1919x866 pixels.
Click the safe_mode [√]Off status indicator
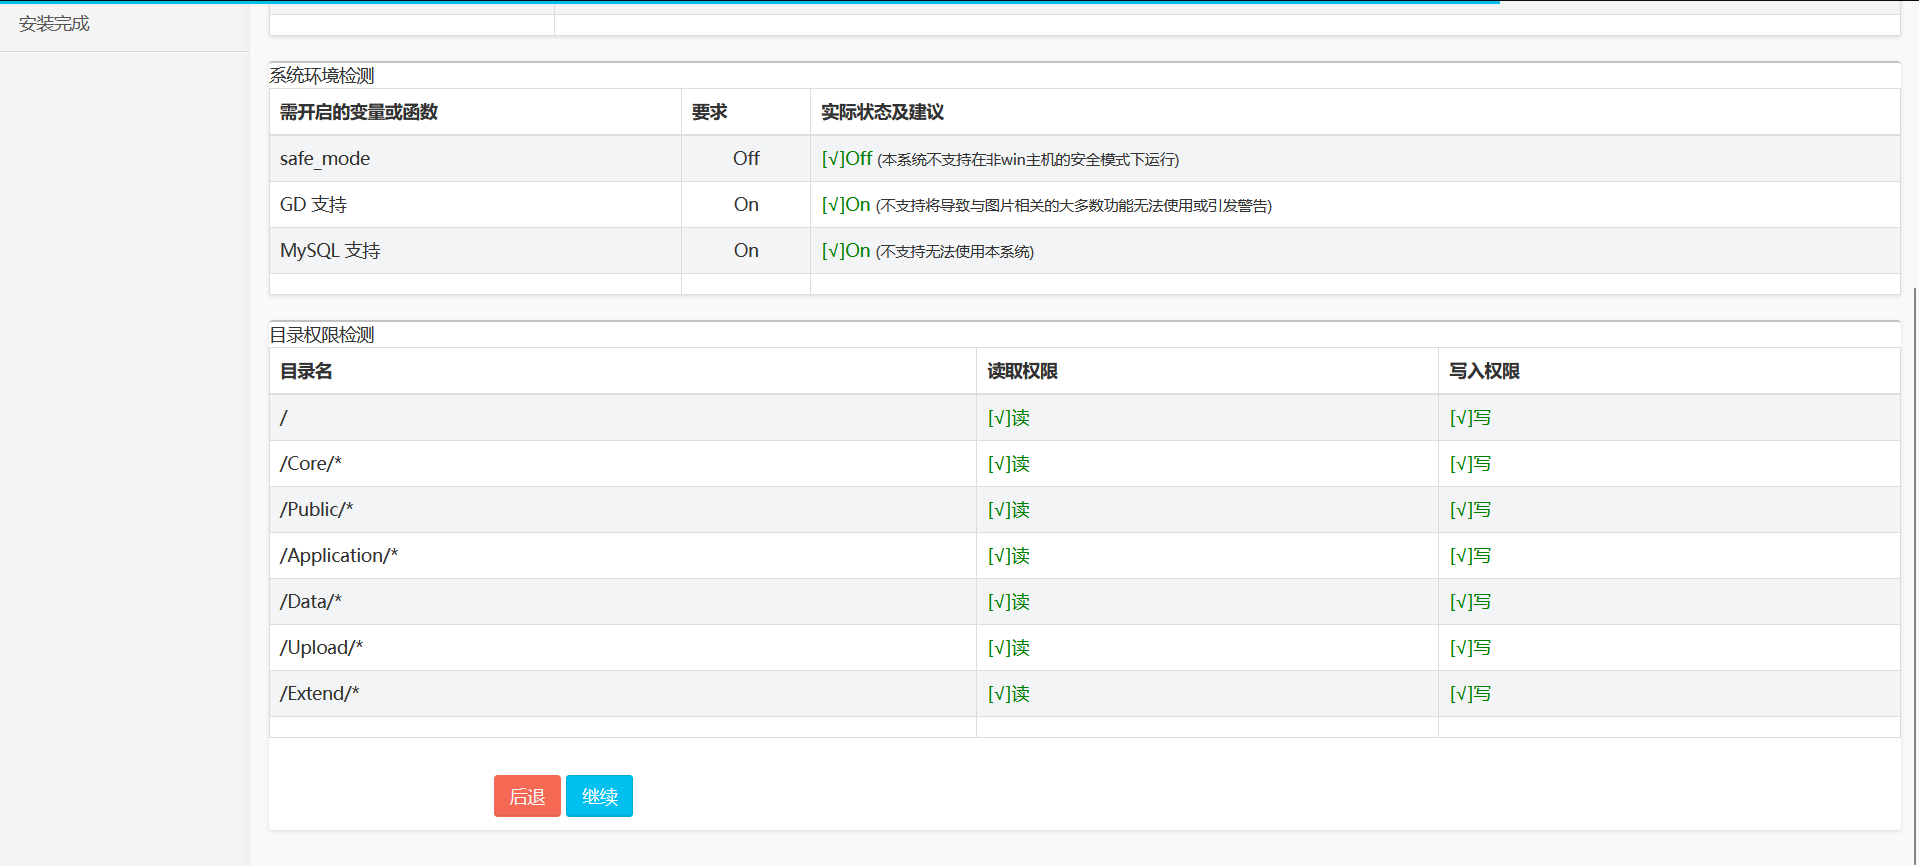846,159
